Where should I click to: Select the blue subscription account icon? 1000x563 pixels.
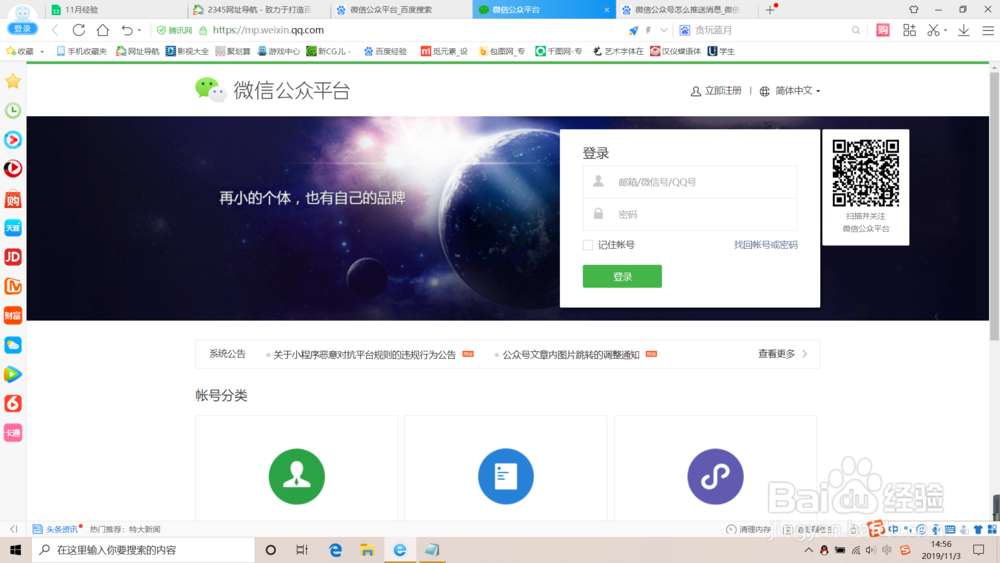click(506, 476)
